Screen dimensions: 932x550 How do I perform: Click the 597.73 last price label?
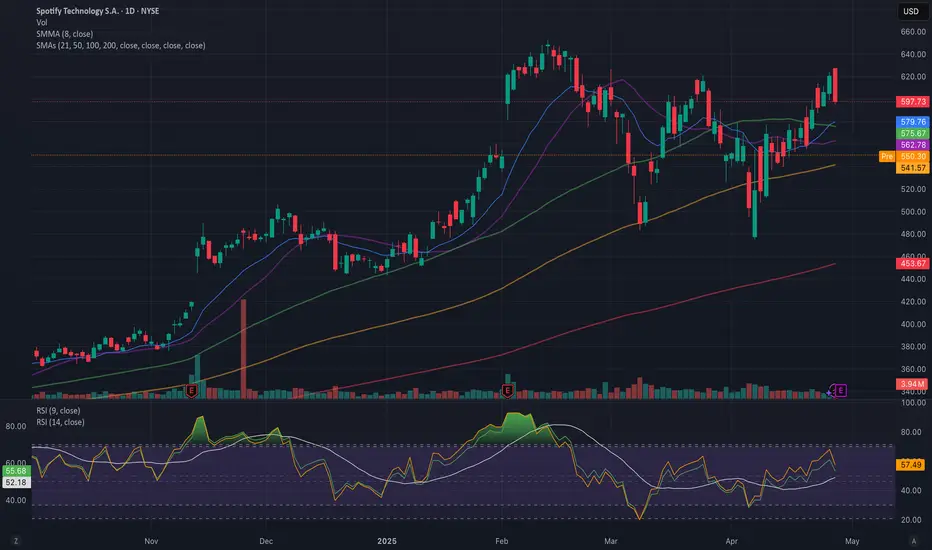912,102
